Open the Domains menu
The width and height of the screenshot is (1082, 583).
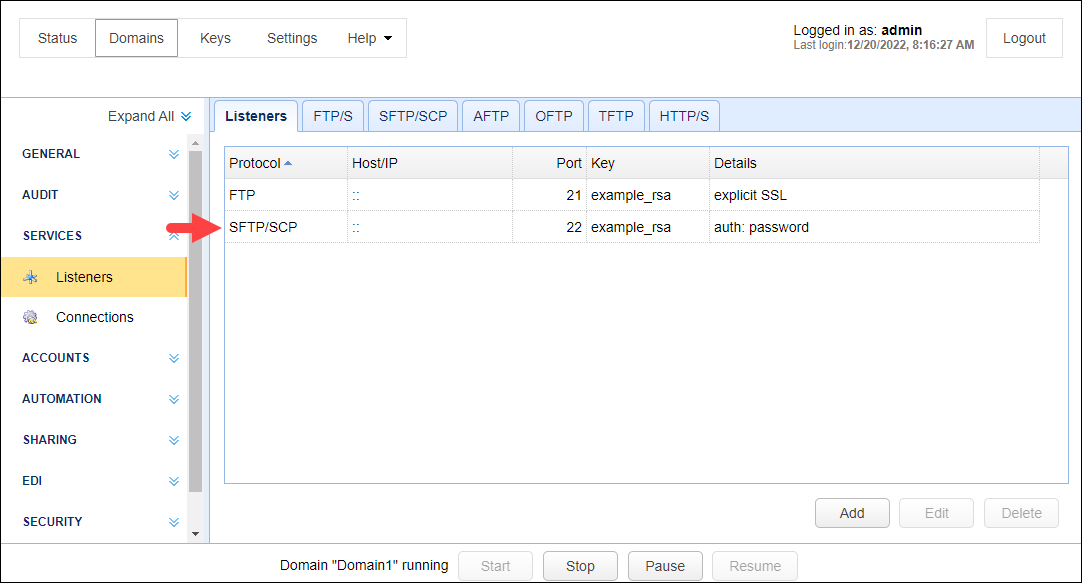point(137,38)
